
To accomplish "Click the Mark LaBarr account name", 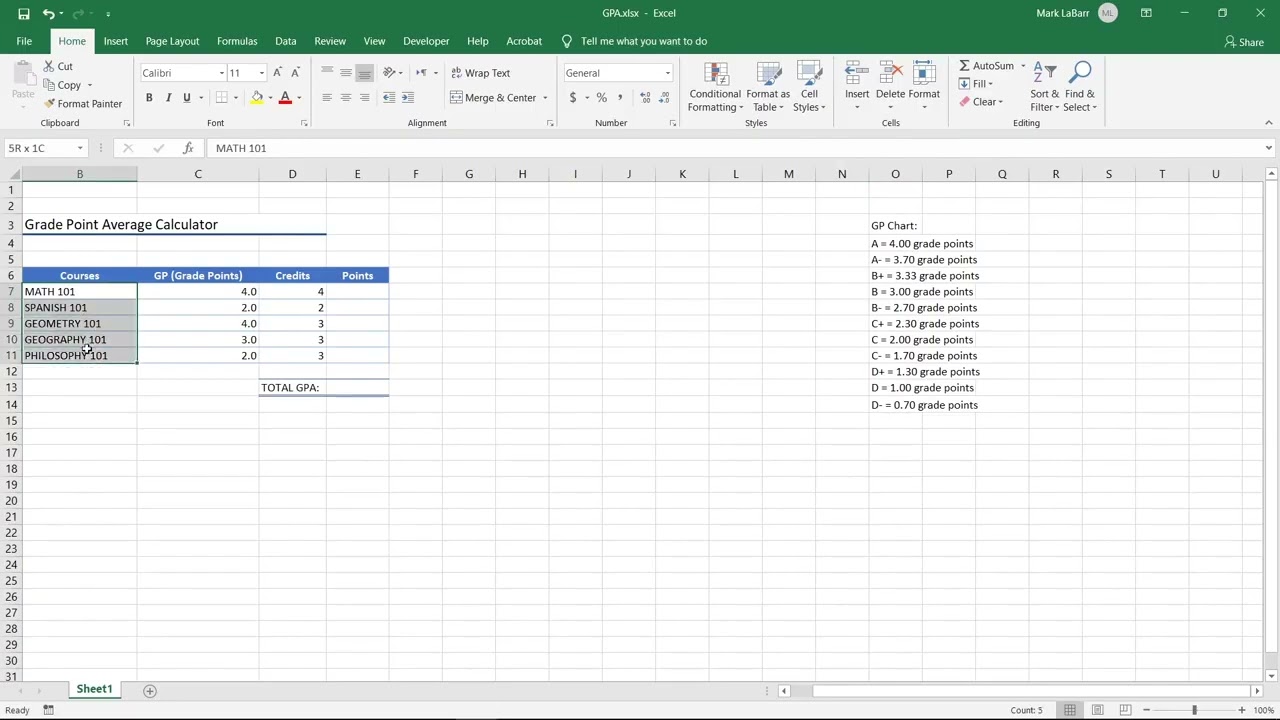I will [1063, 13].
